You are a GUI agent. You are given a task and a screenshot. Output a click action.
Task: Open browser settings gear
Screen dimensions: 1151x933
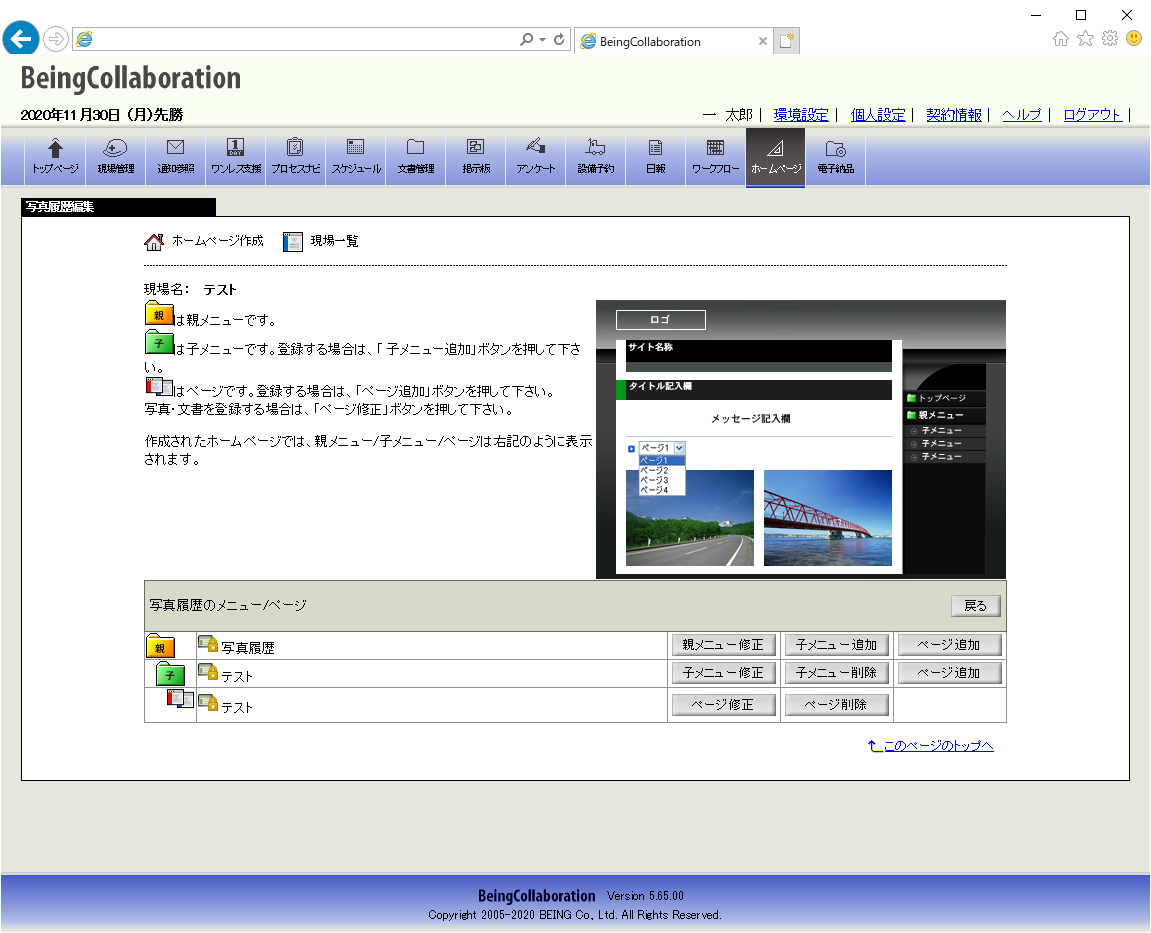1110,38
